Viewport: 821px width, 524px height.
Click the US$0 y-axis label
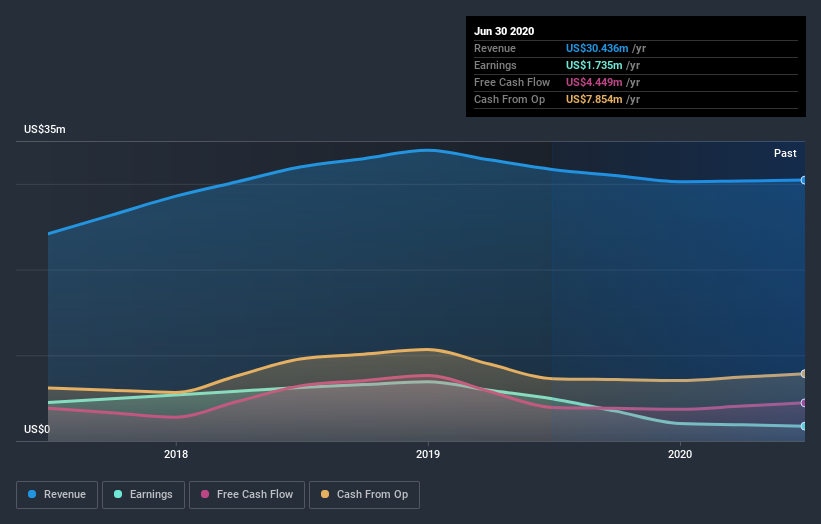tap(37, 429)
